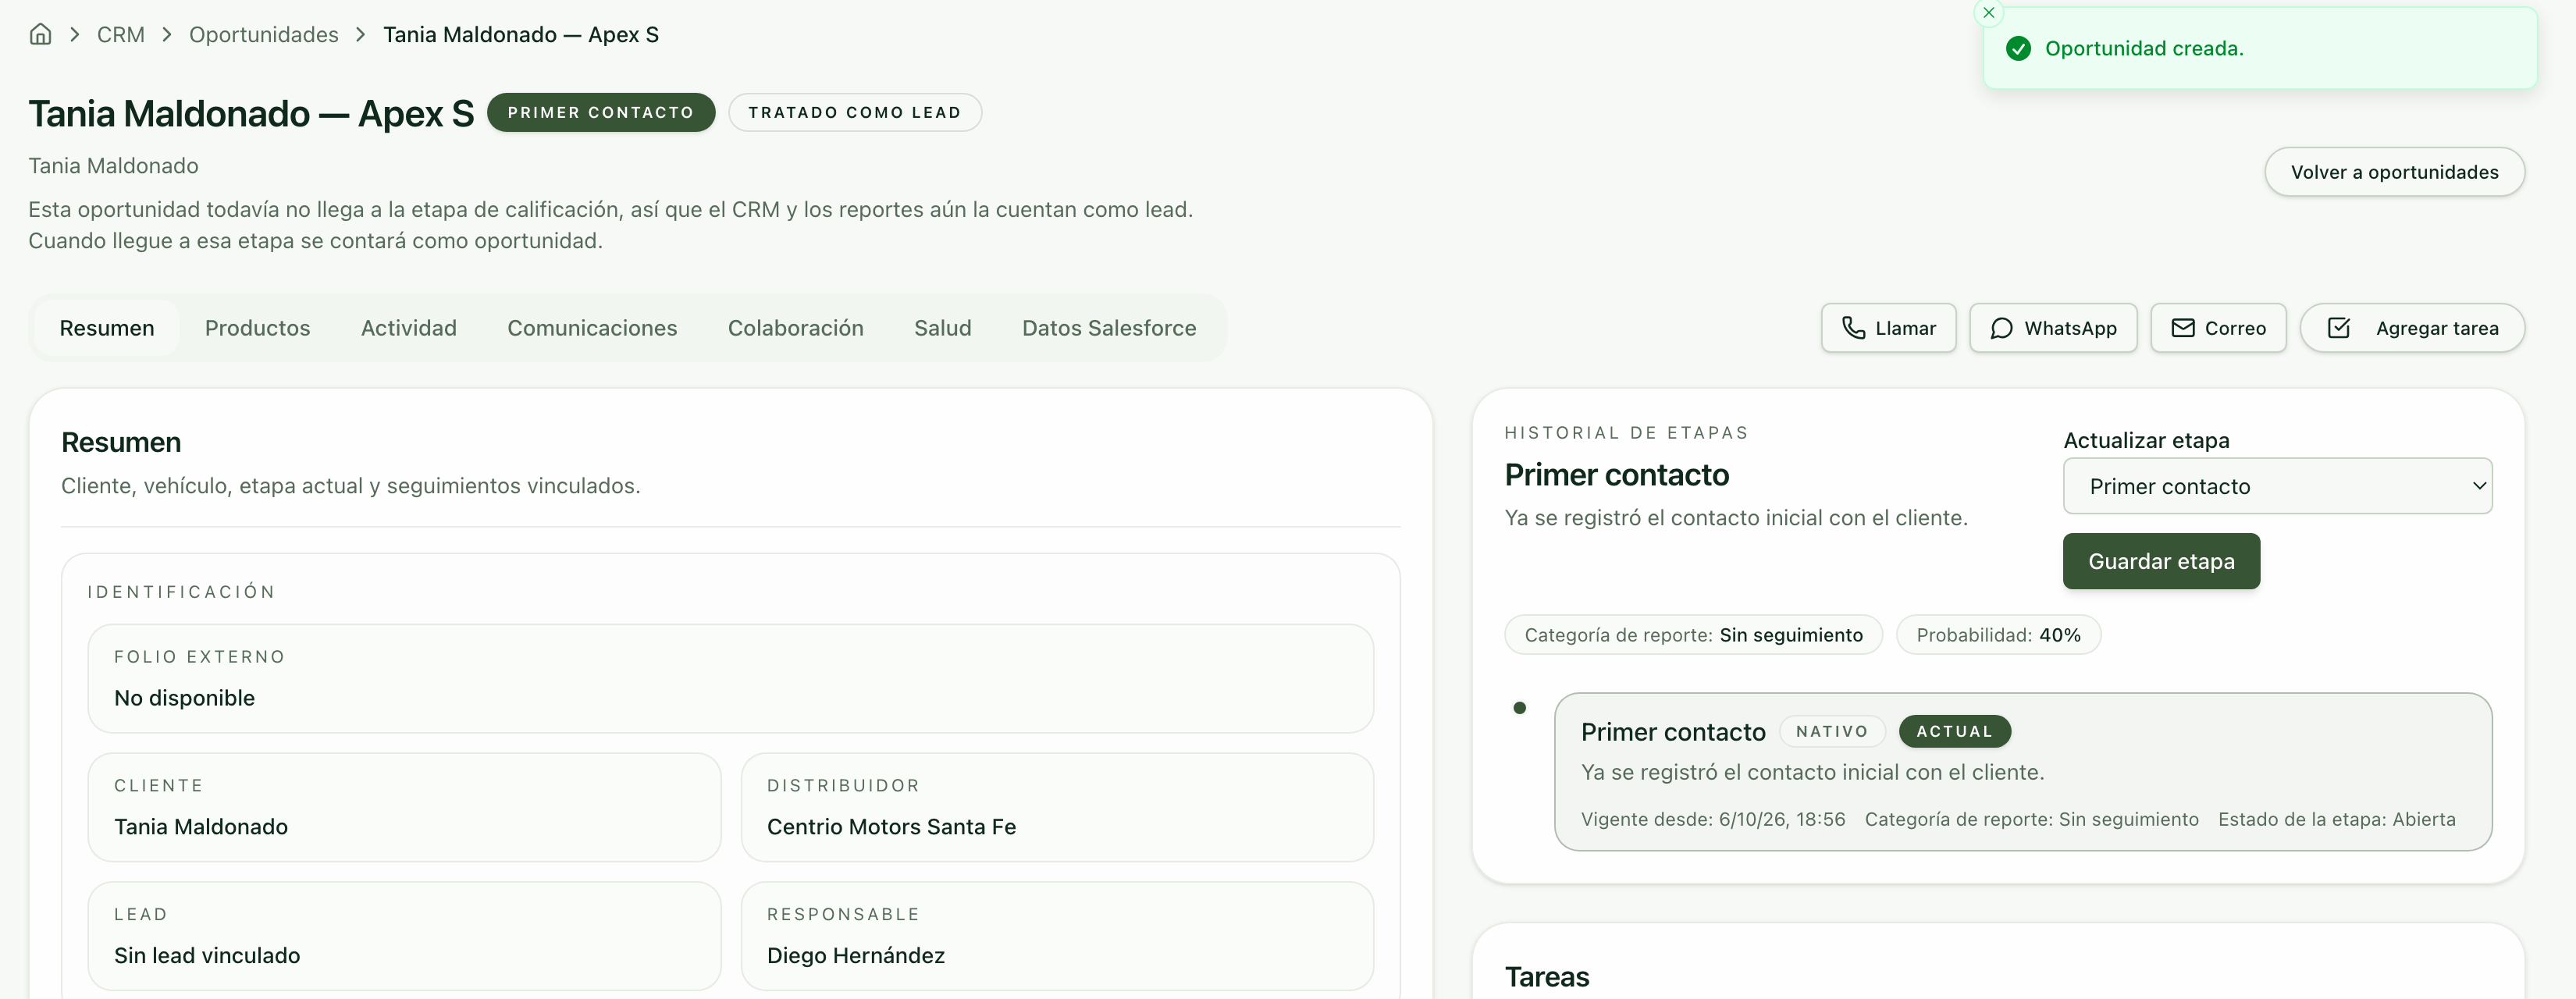Go to home via breadcrumb house icon
The width and height of the screenshot is (2576, 999).
40,34
